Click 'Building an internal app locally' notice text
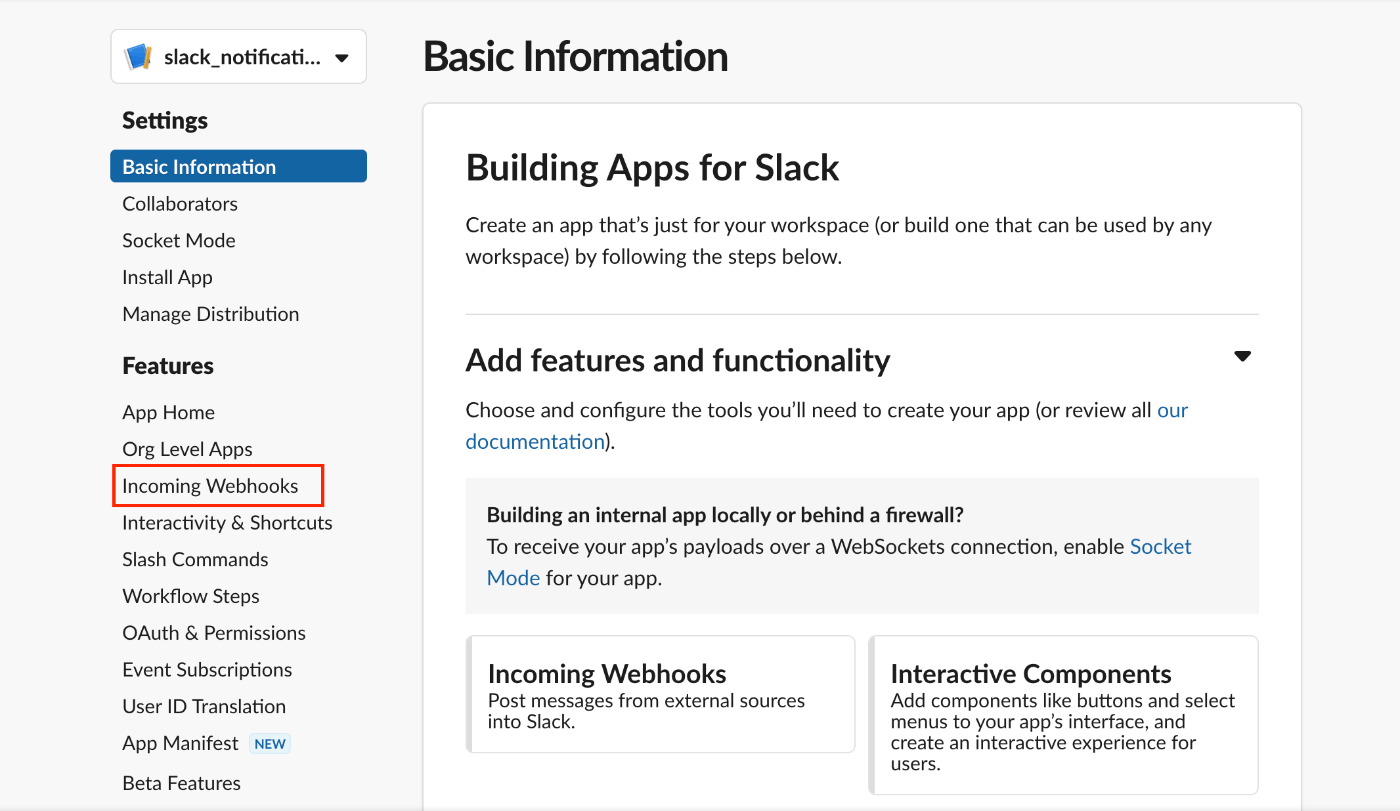 725,516
